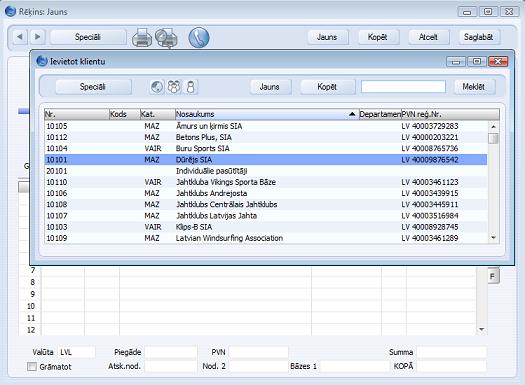Click invoice row number 8
525x385 pixels.
pos(32,282)
